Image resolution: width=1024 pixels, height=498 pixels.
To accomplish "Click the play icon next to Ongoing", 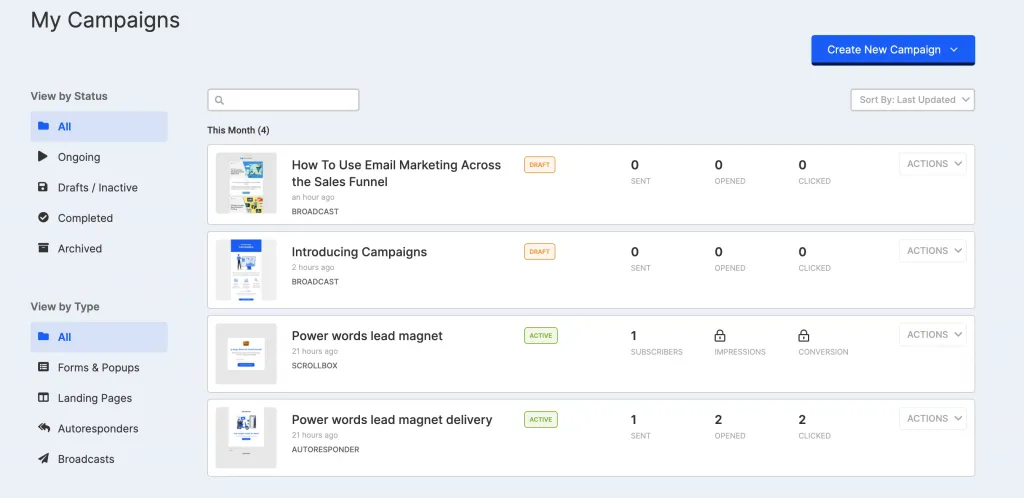I will point(43,157).
